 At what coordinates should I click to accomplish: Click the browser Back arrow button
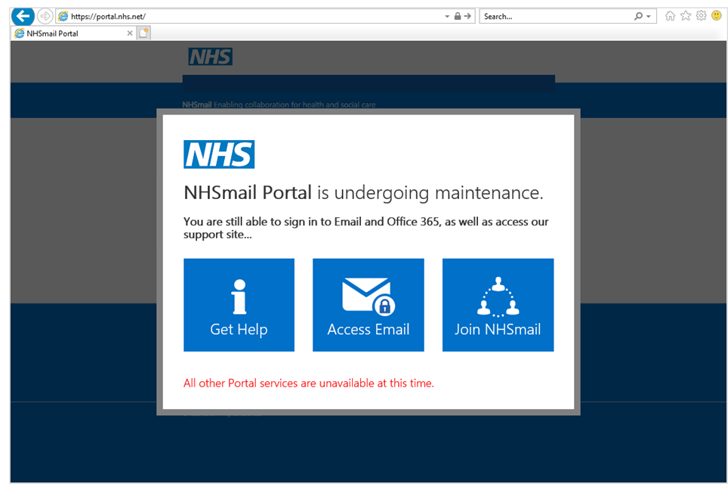tap(23, 16)
